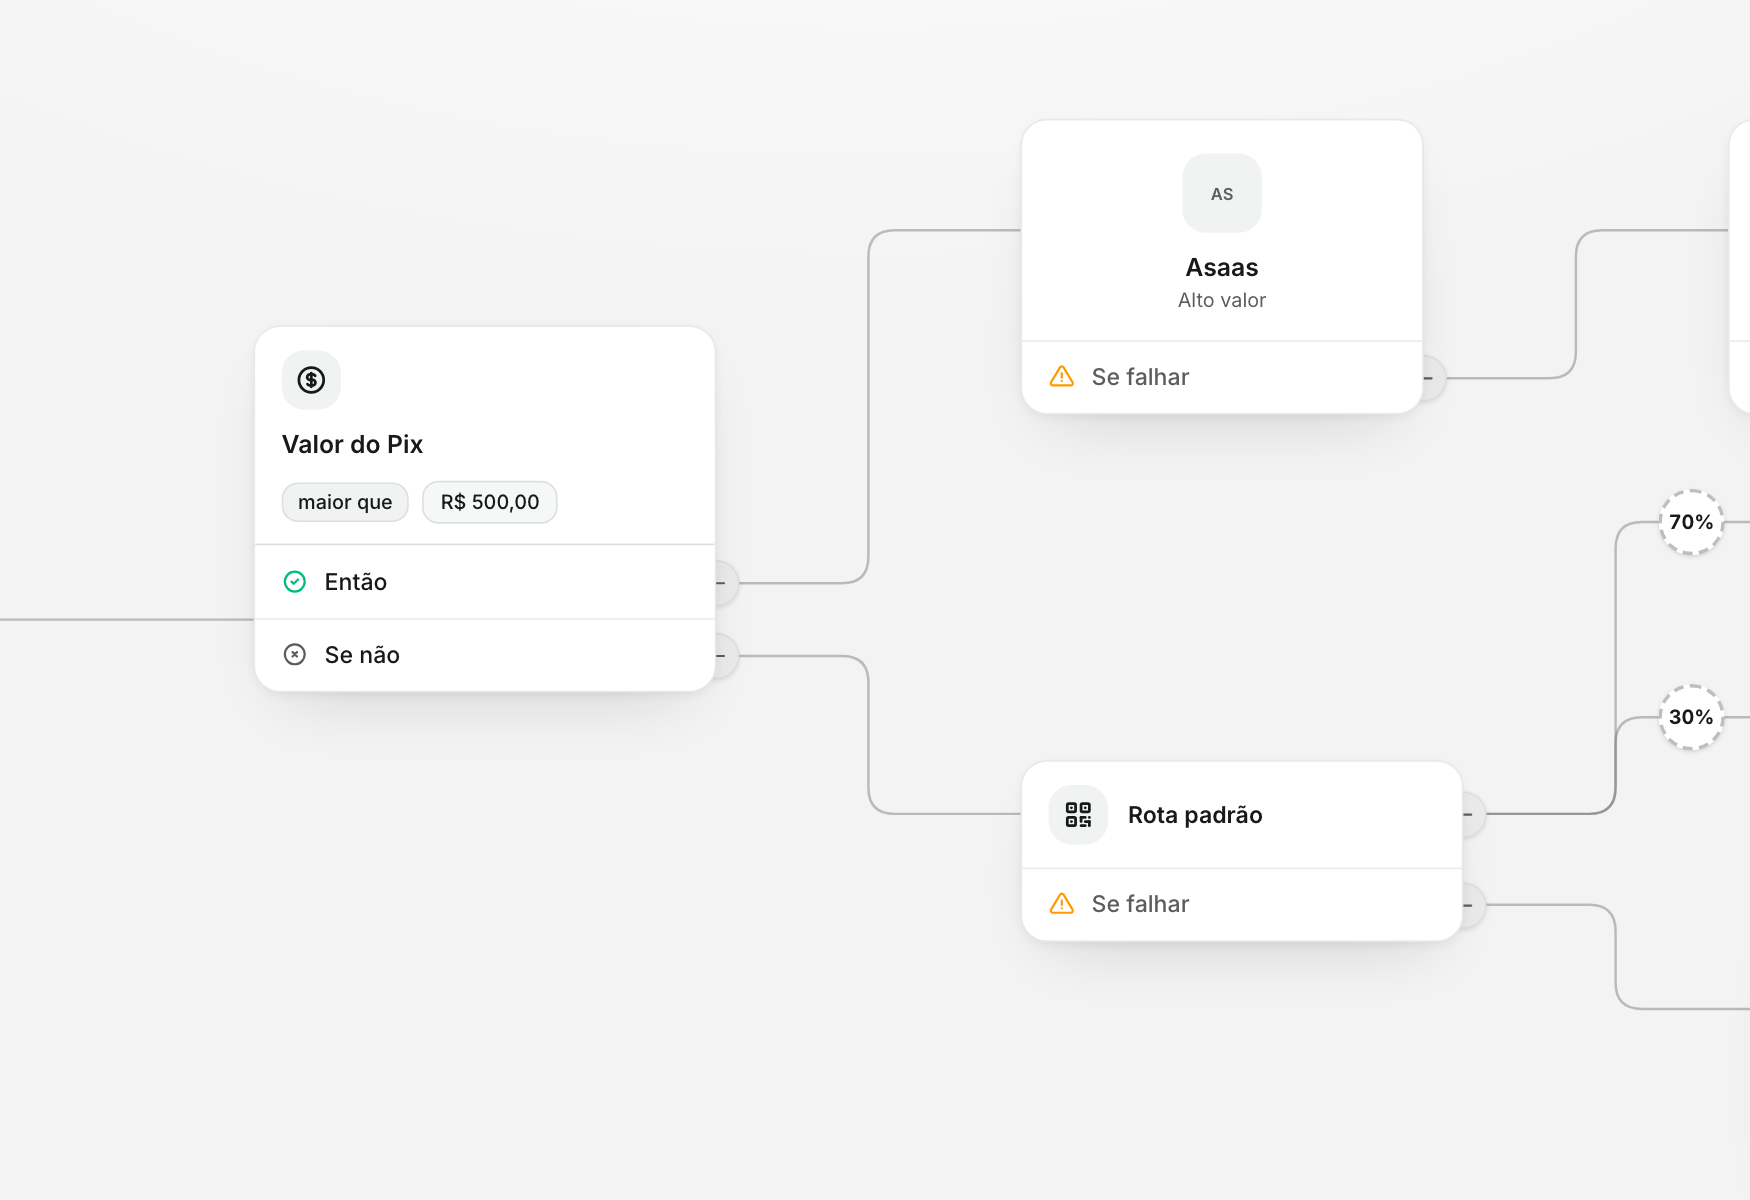1750x1200 pixels.
Task: Click the QR code icon on Rota padrão
Action: click(x=1078, y=815)
